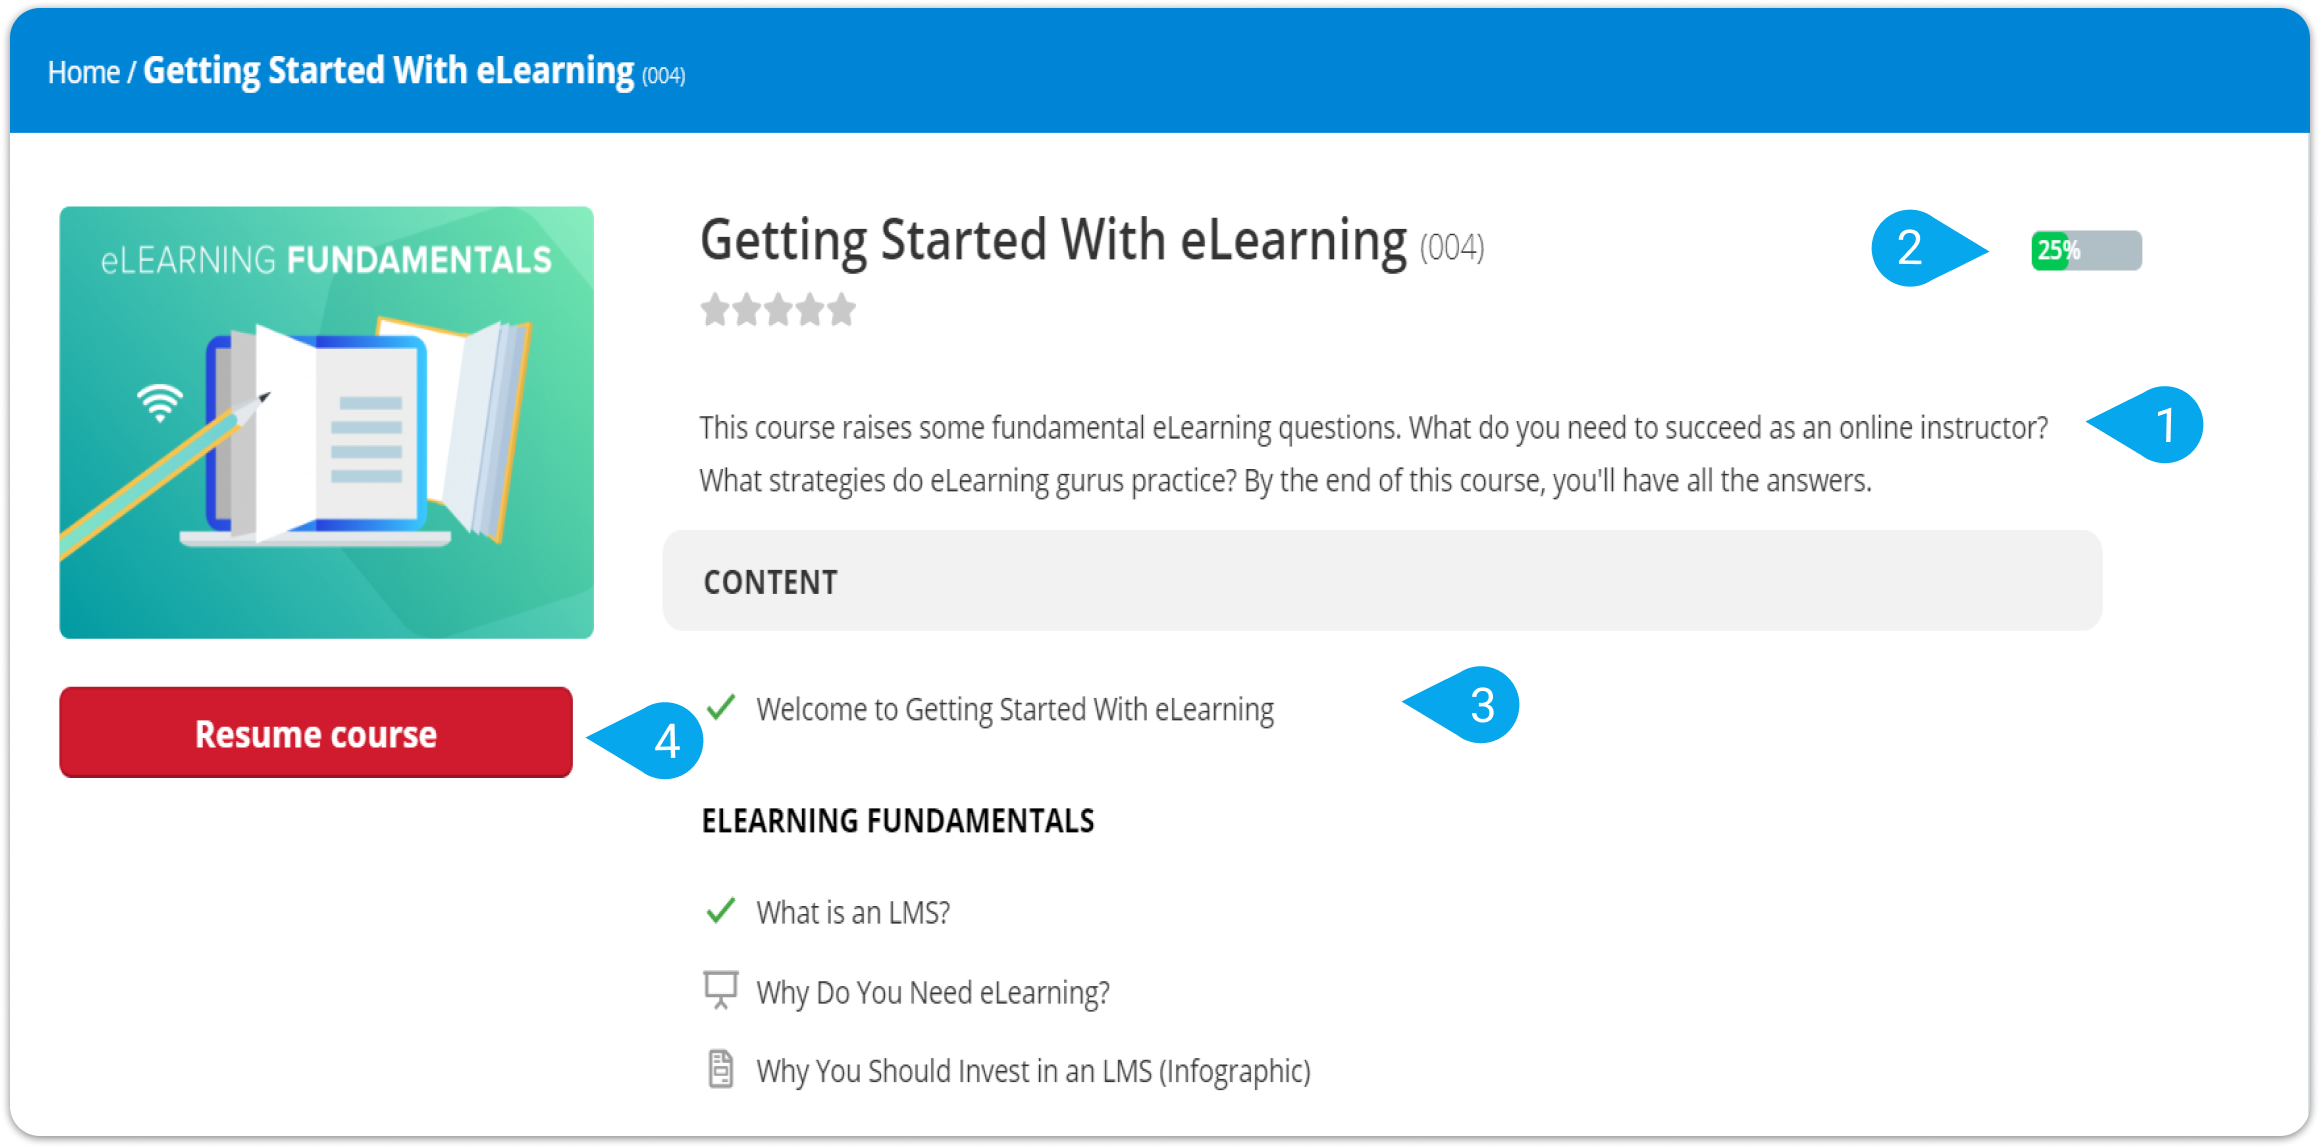This screenshot has height=1148, width=2320.
Task: Click the Getting Started With eLearning breadcrumb title
Action: 389,71
